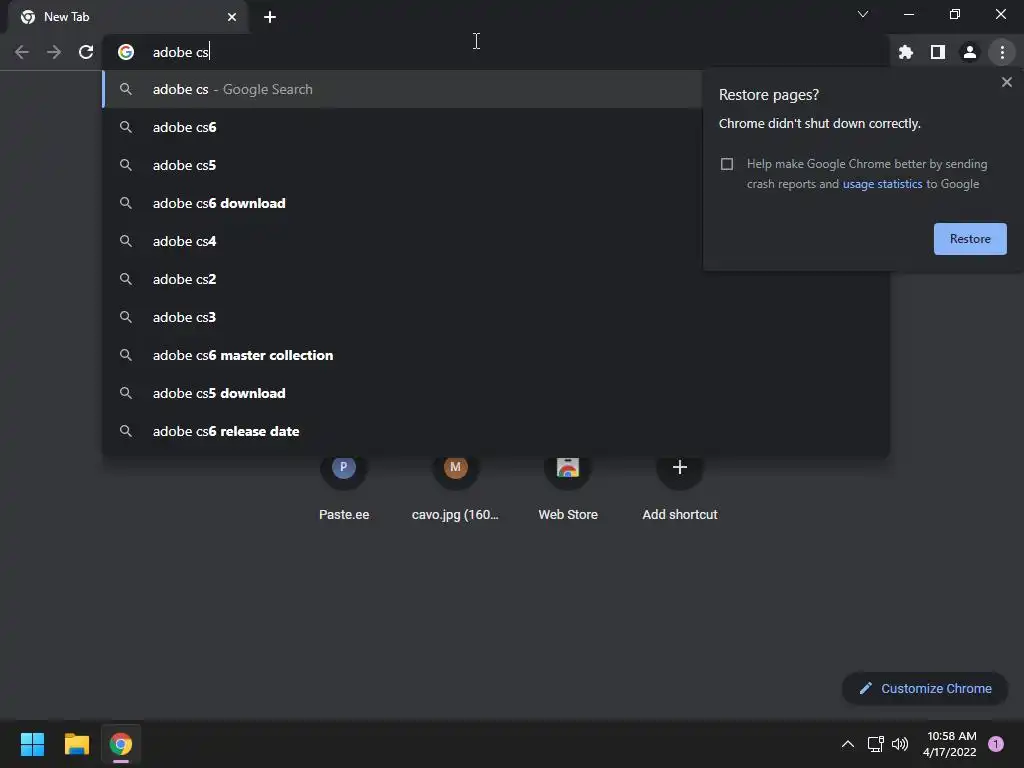
Task: Click the Add shortcut plus tile
Action: pos(680,486)
